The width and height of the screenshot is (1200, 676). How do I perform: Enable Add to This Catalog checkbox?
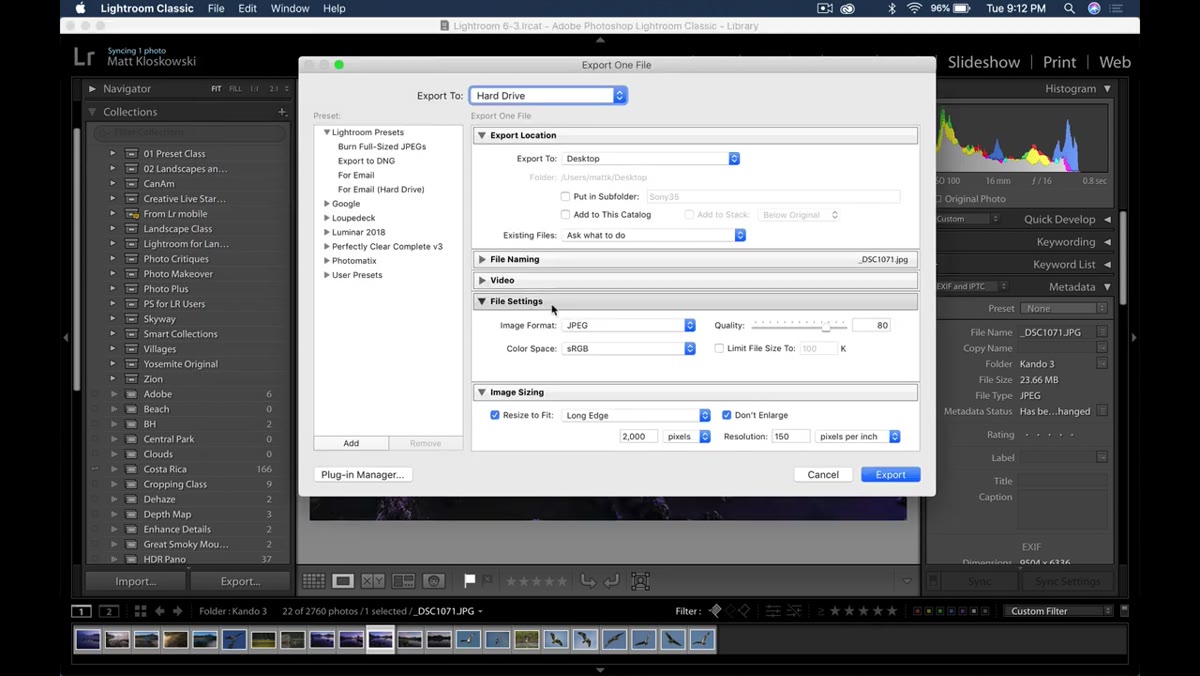(x=565, y=215)
